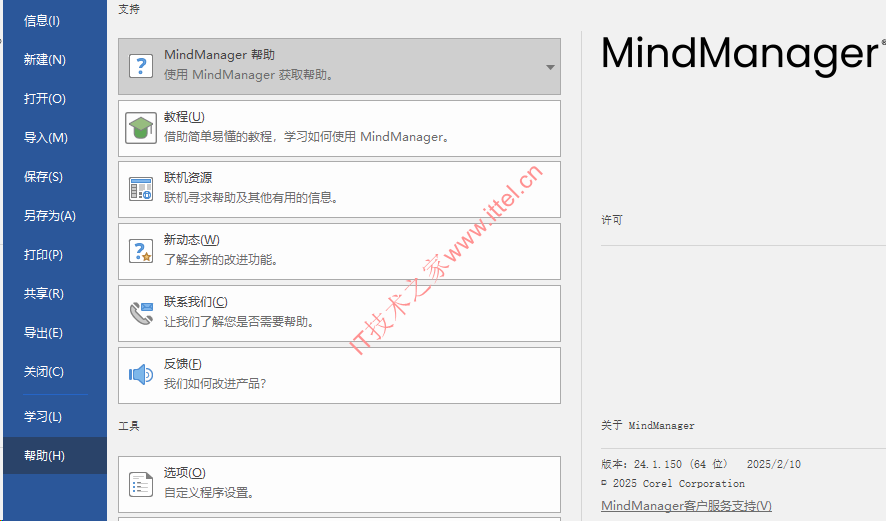This screenshot has width=886, height=521.
Task: Click the version text 24.1.150
Action: 657,464
